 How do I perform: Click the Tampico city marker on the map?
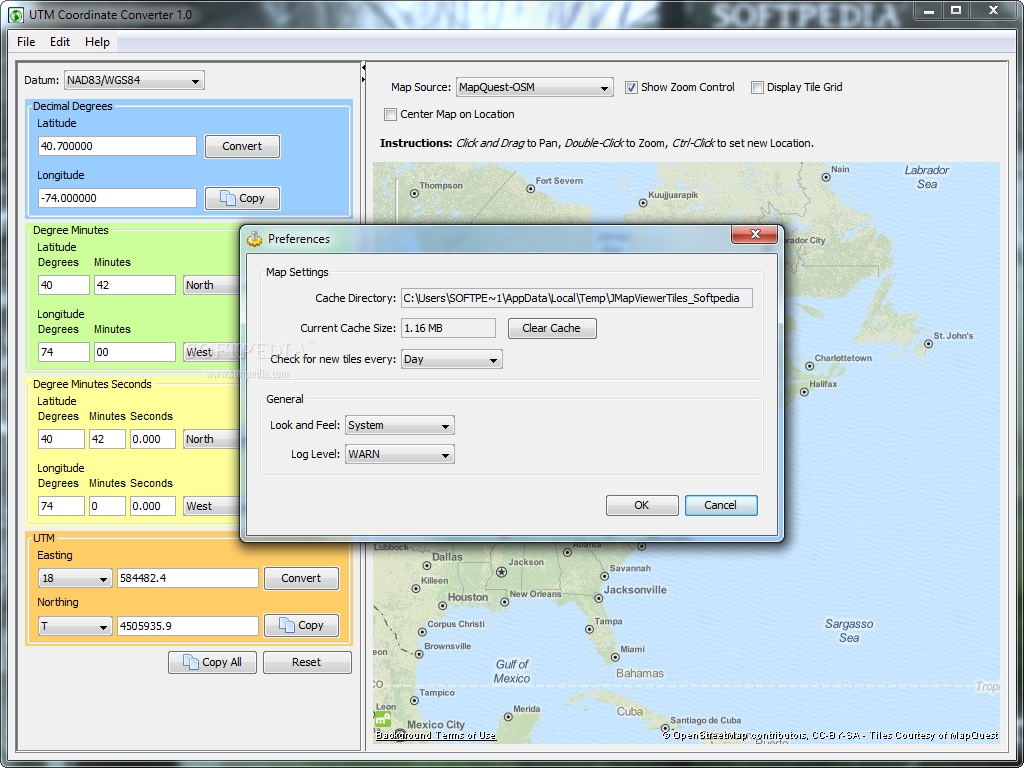coord(414,701)
